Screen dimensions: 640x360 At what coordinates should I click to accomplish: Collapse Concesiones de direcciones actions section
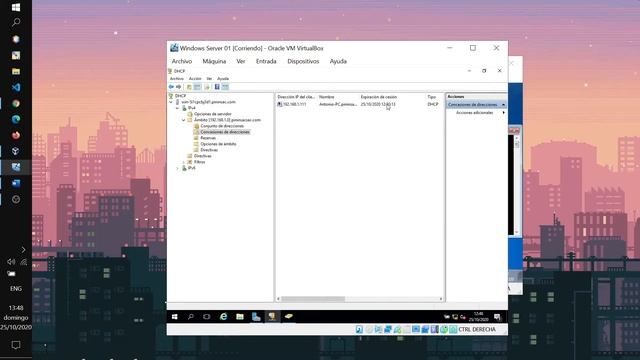click(x=503, y=105)
